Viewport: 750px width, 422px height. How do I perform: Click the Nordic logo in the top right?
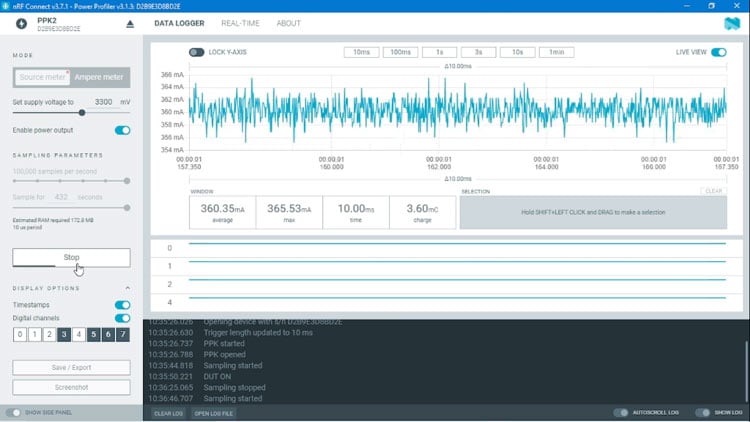point(731,23)
